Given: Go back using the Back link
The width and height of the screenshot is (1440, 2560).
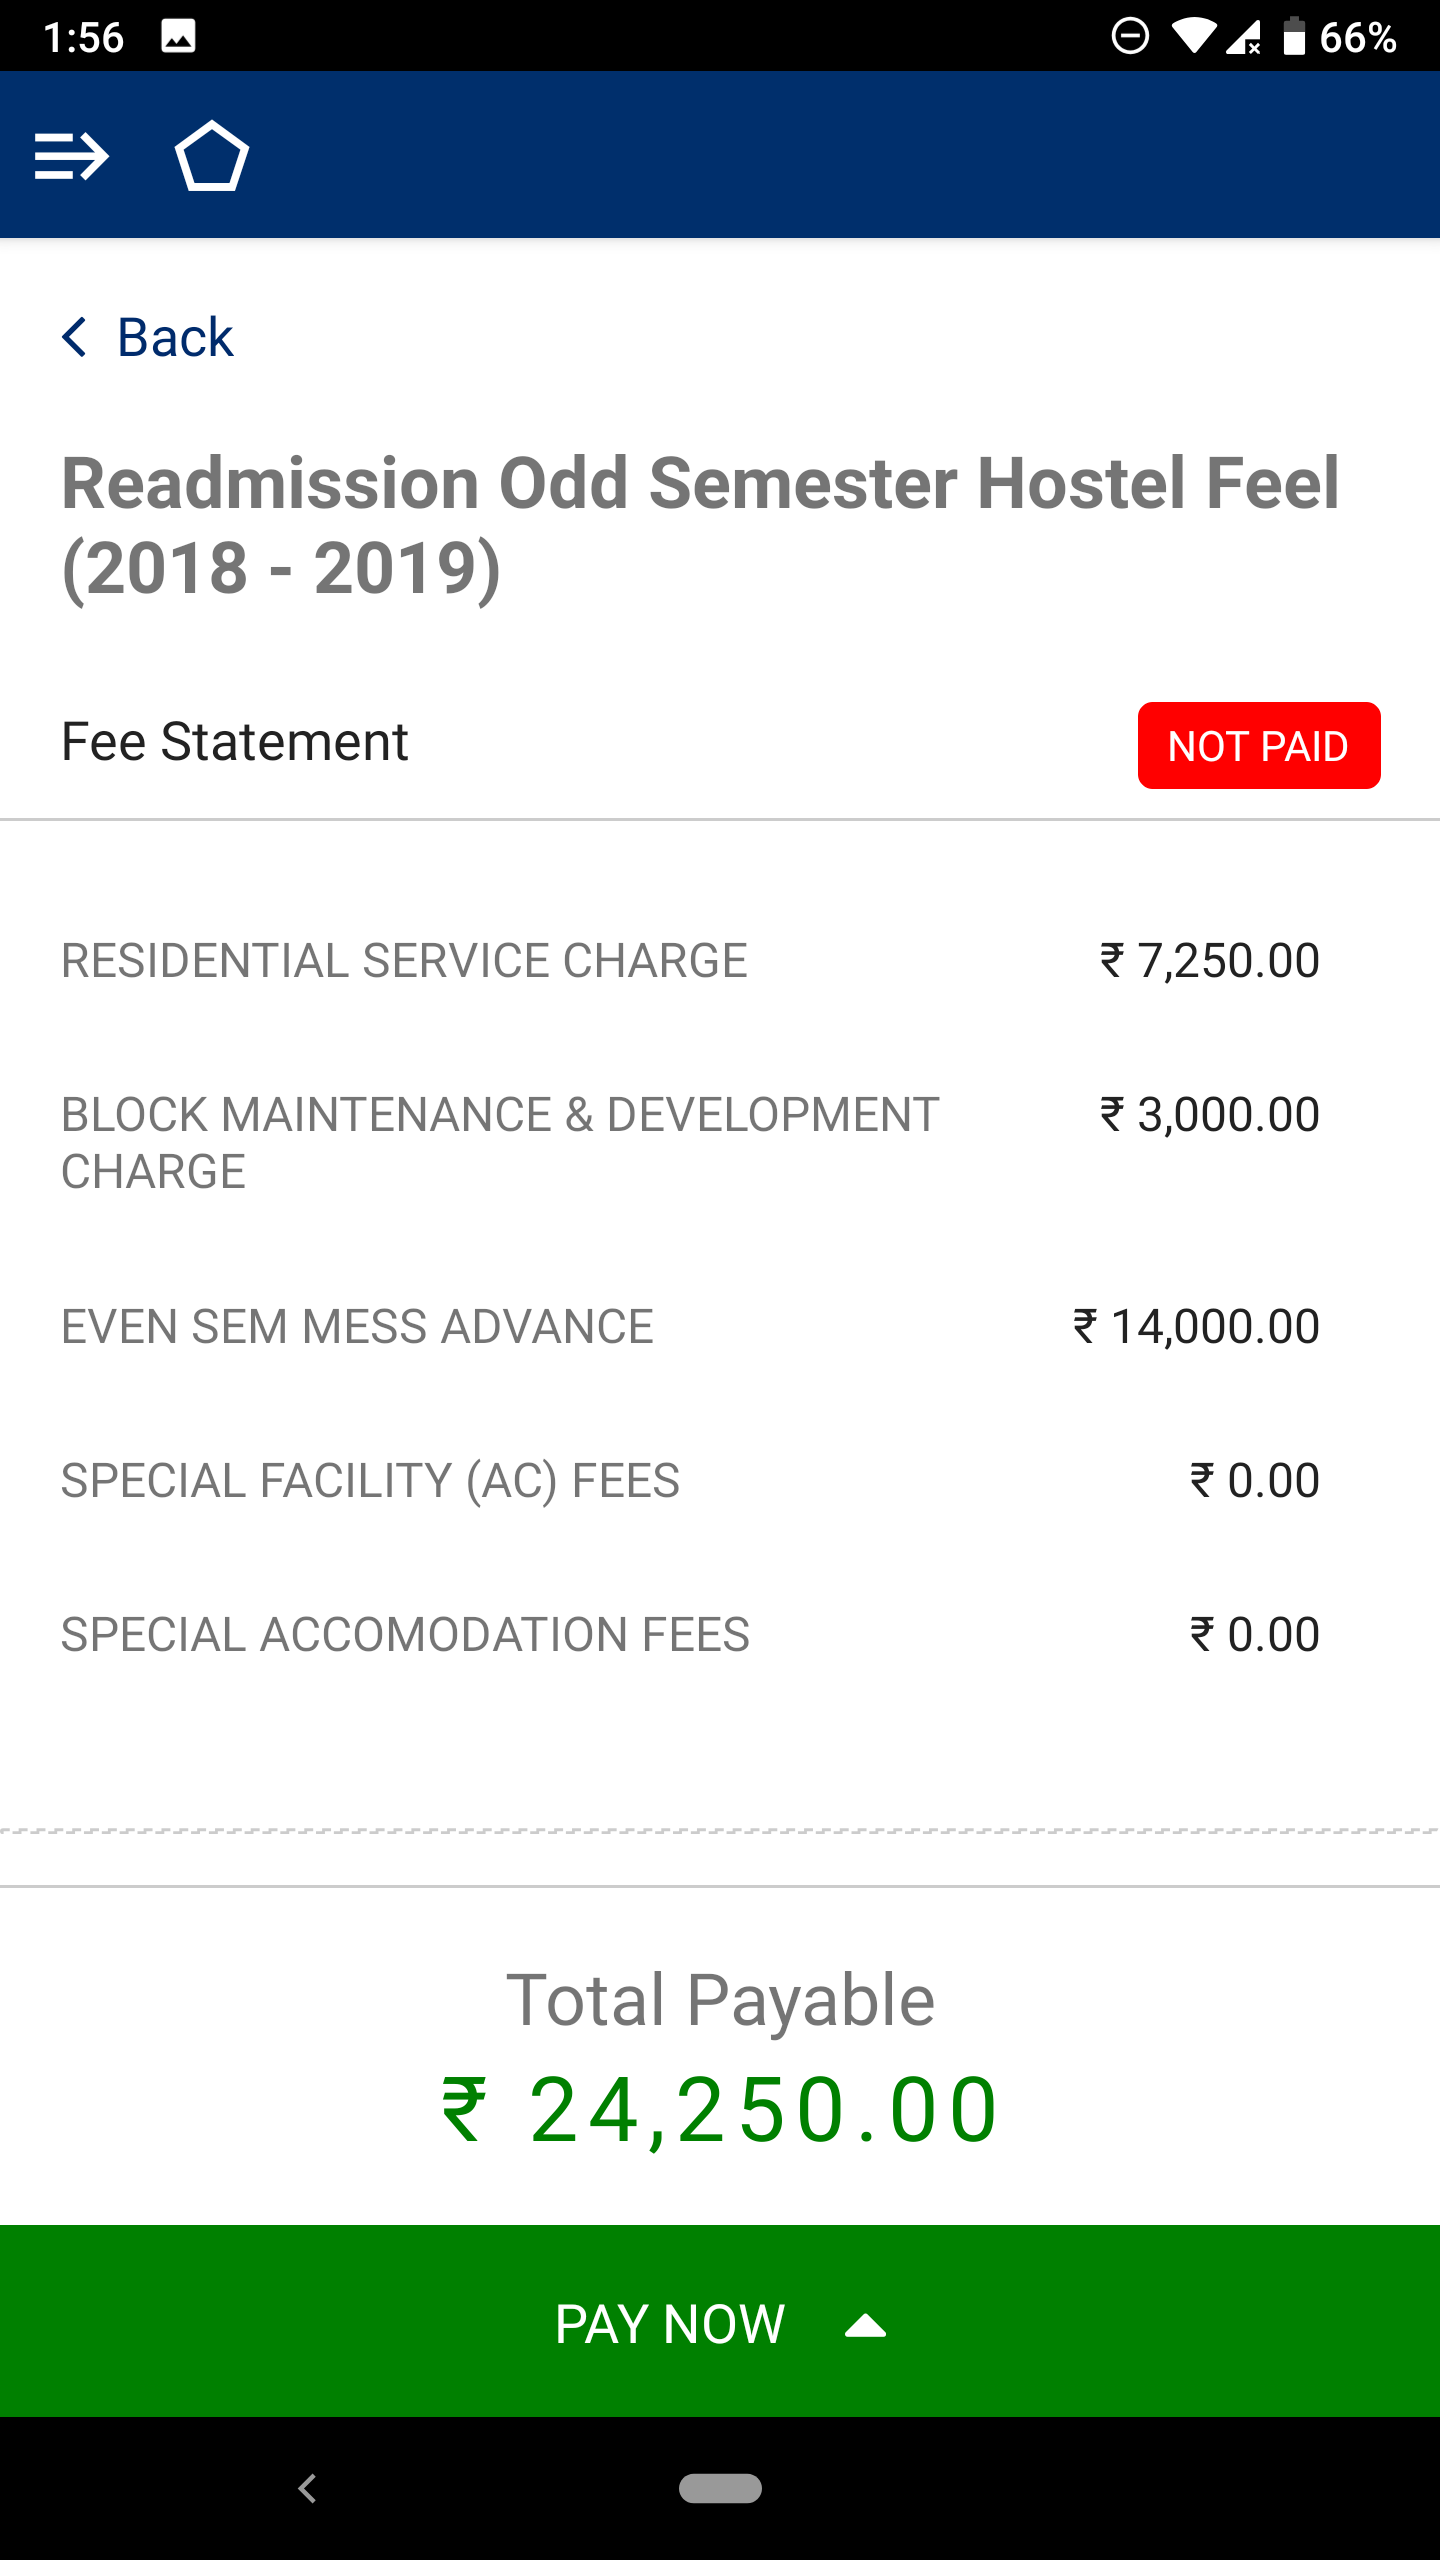Looking at the screenshot, I should (x=175, y=337).
